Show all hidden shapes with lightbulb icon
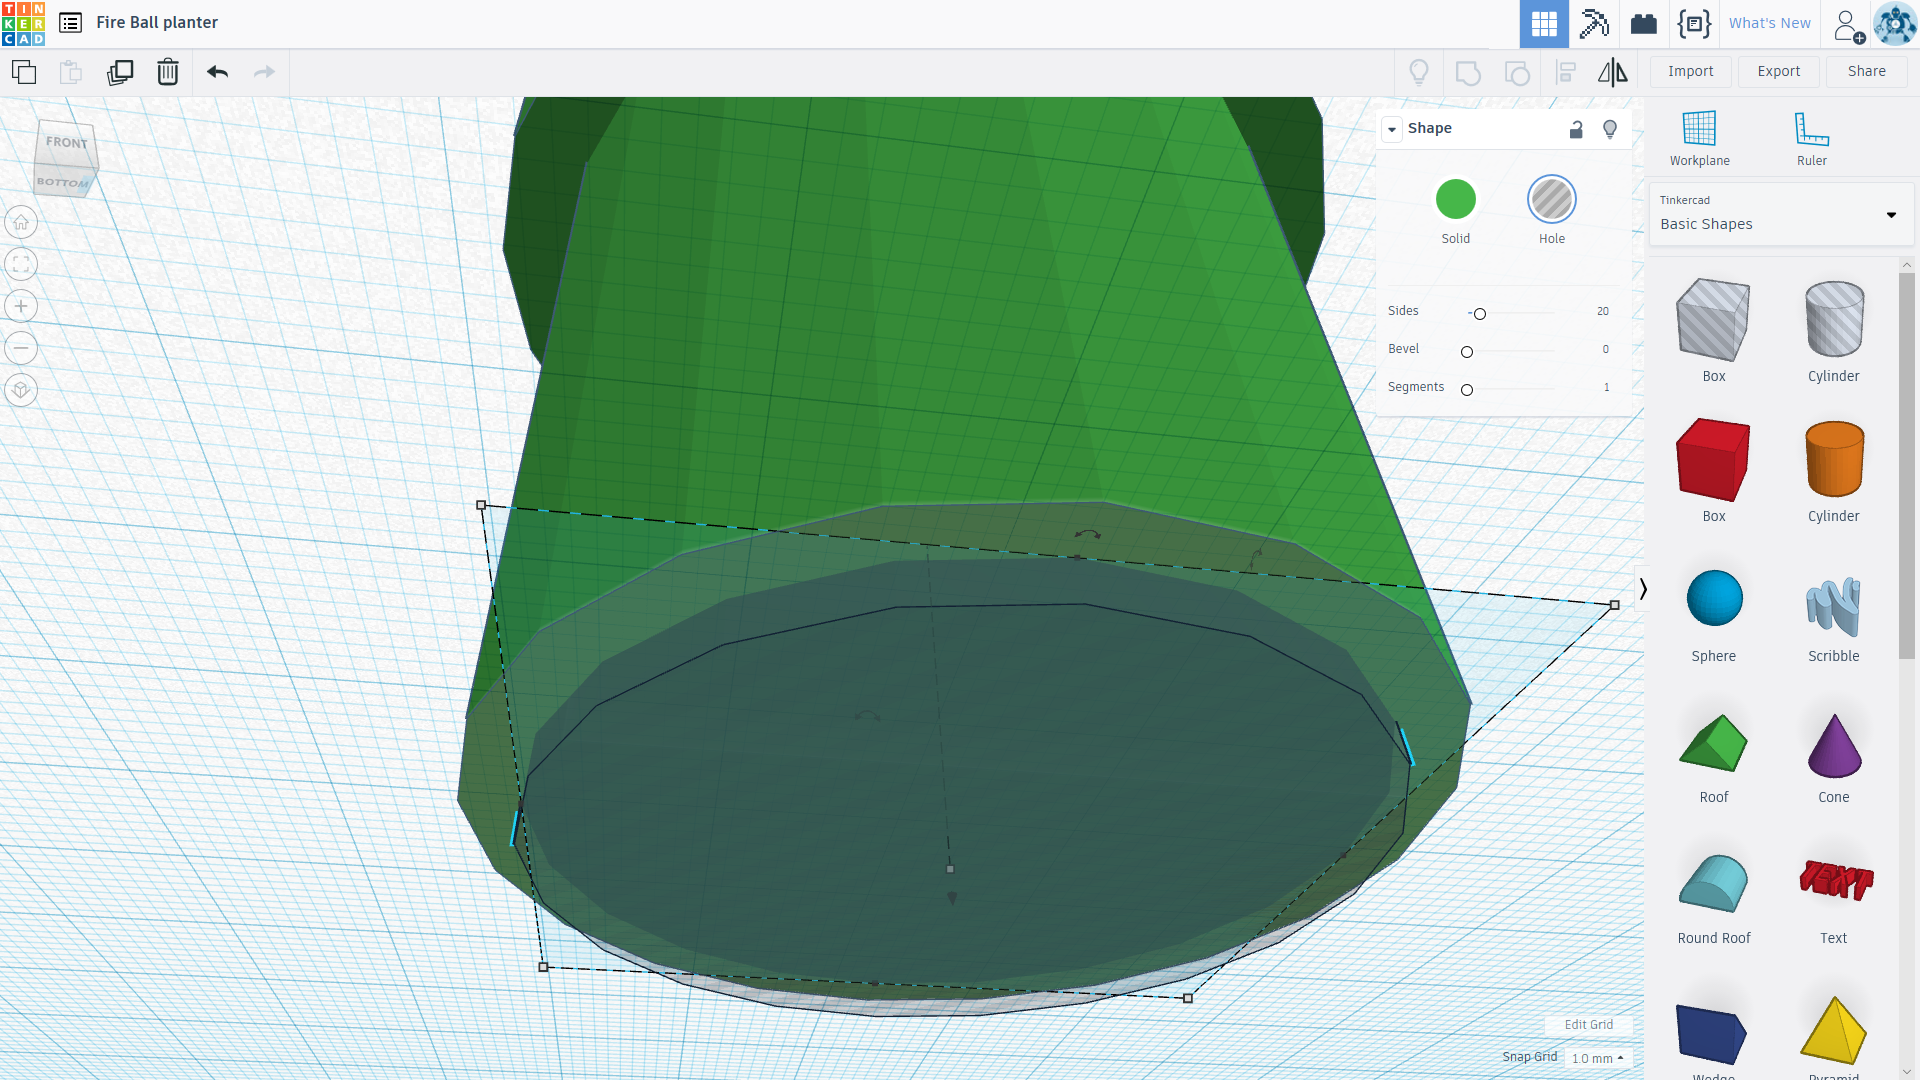Viewport: 1920px width, 1080px height. tap(1419, 72)
